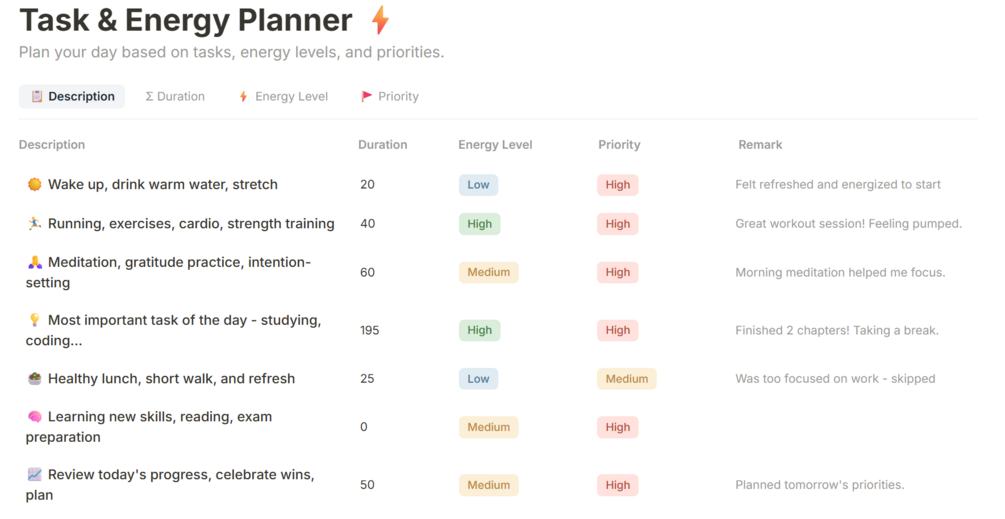The image size is (1005, 519).
Task: Open the Priority view tab
Action: 389,97
